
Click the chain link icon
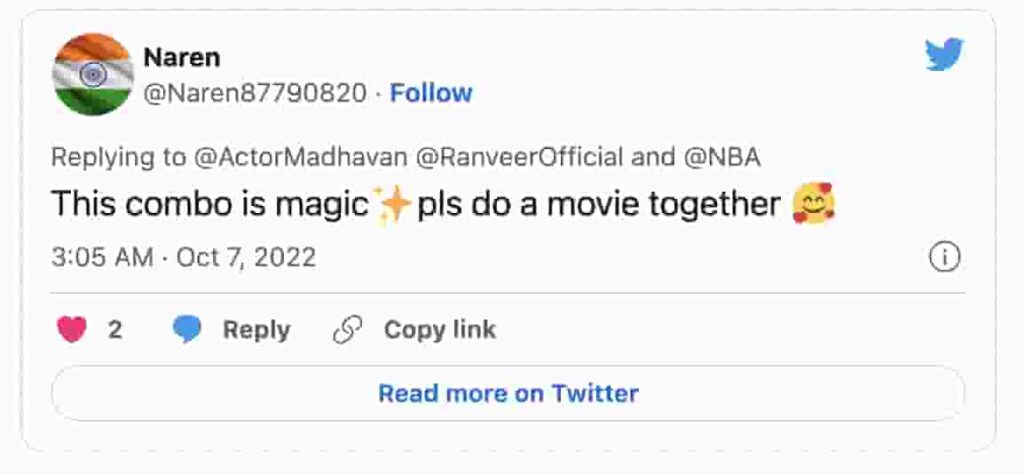[x=347, y=330]
